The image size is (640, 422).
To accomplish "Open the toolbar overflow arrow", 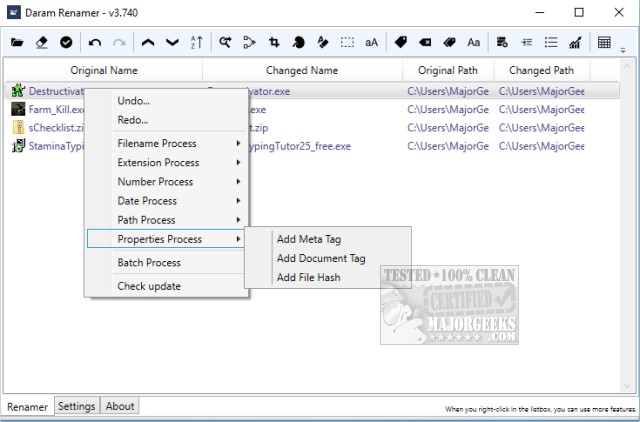I will (x=623, y=51).
